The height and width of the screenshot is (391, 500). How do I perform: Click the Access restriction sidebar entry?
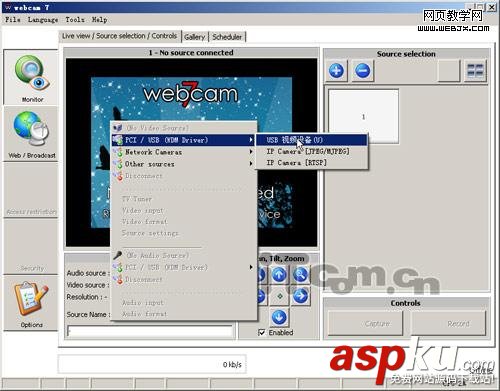(31, 191)
